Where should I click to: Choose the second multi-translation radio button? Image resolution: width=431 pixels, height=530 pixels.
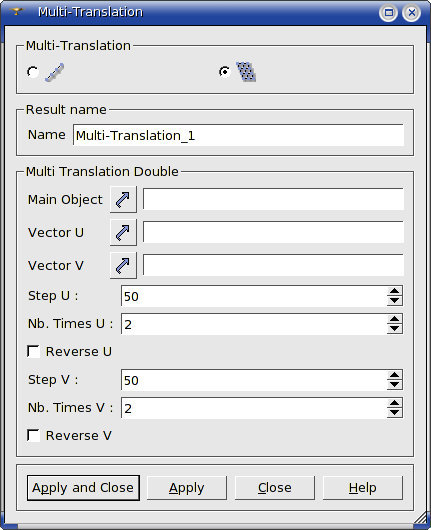[224, 72]
